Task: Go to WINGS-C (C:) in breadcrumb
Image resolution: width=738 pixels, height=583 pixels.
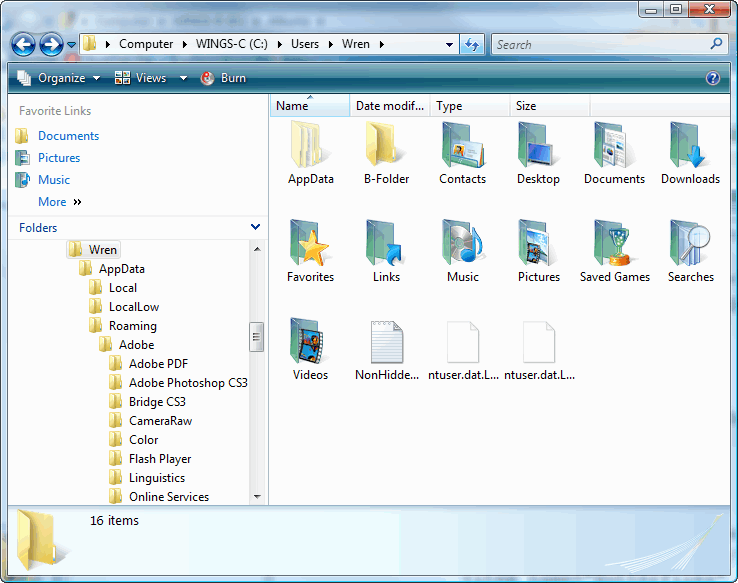Action: [x=232, y=44]
